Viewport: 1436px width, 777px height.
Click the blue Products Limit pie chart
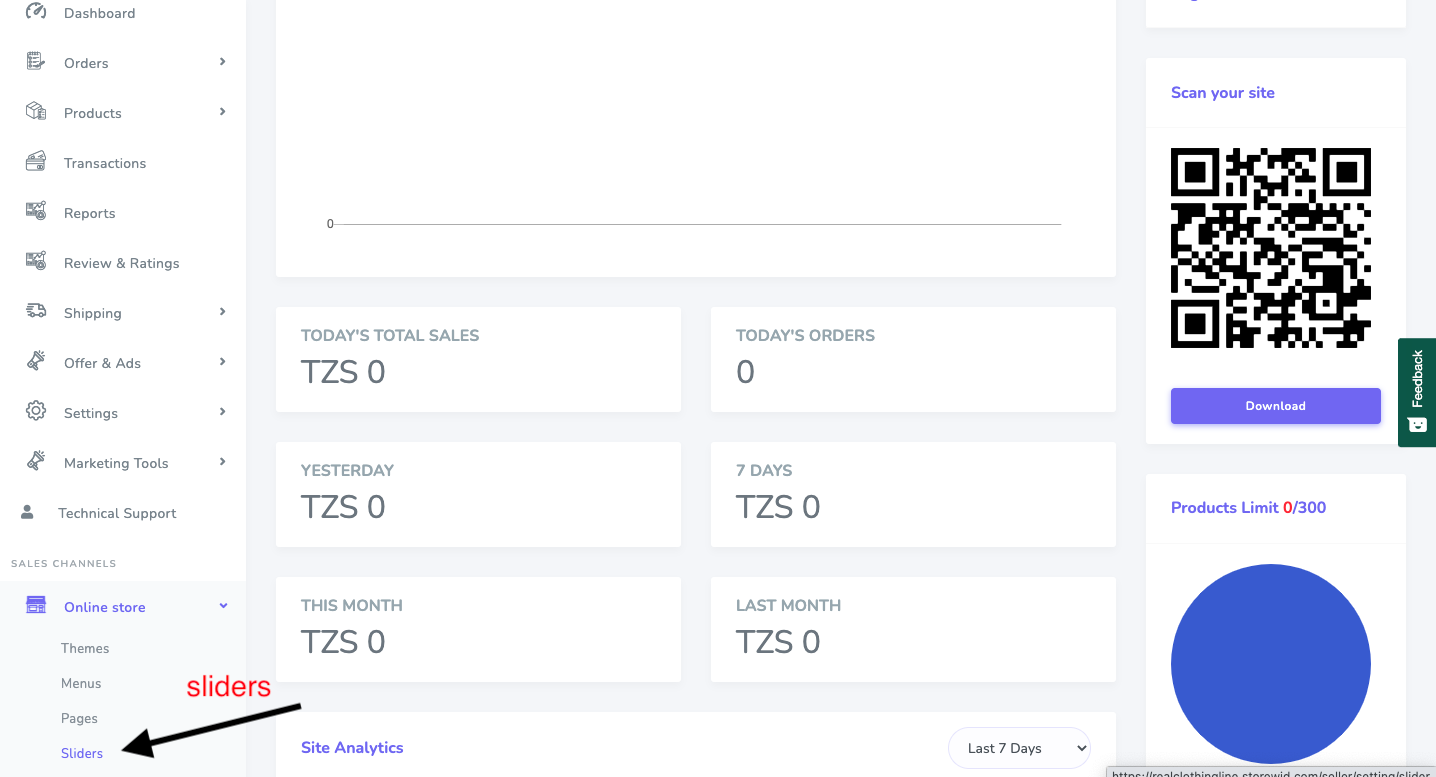click(1270, 664)
